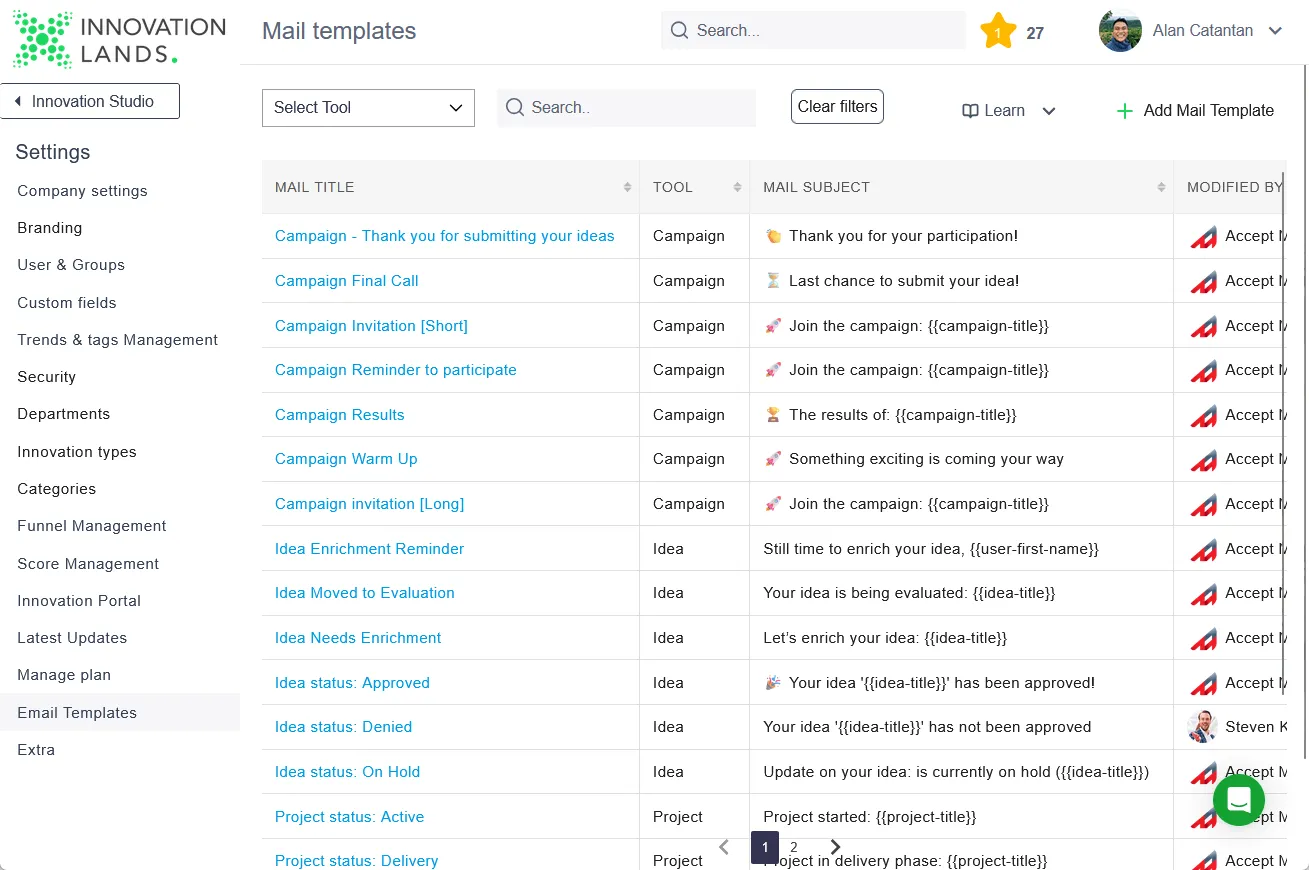Go to next page arrow in pagination

(836, 847)
